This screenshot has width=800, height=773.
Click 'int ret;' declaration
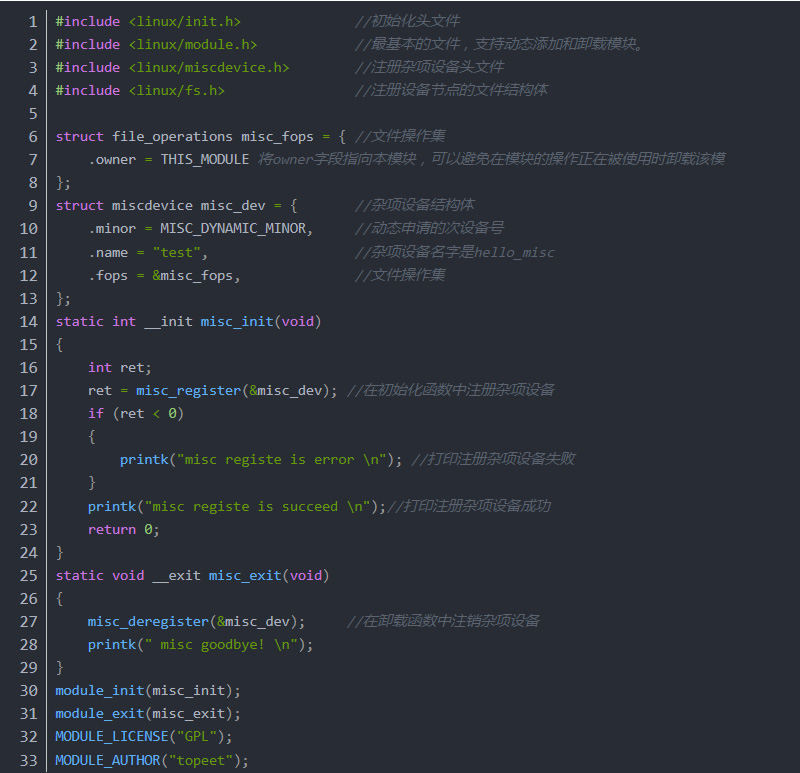[x=119, y=367]
